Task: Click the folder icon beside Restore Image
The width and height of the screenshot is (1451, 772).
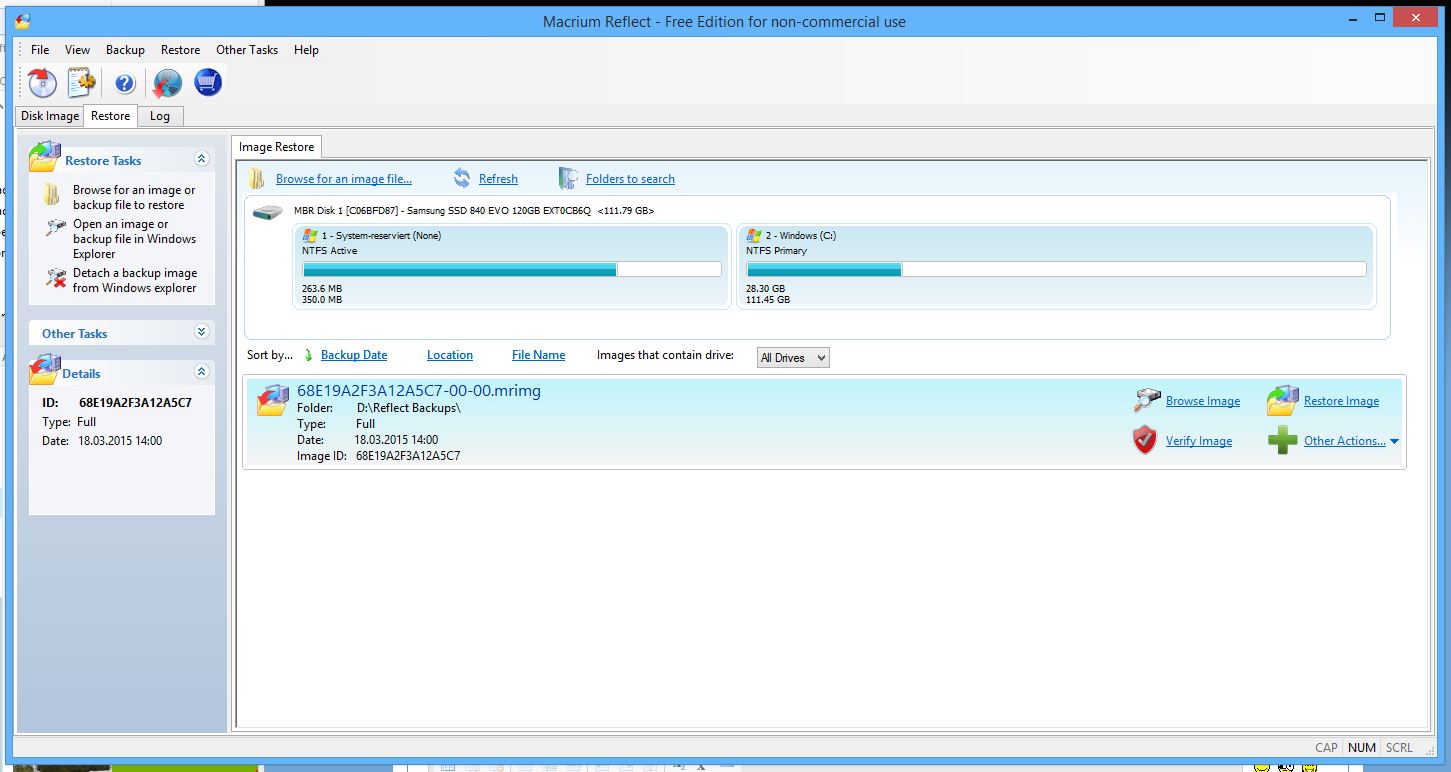Action: pyautogui.click(x=1282, y=400)
